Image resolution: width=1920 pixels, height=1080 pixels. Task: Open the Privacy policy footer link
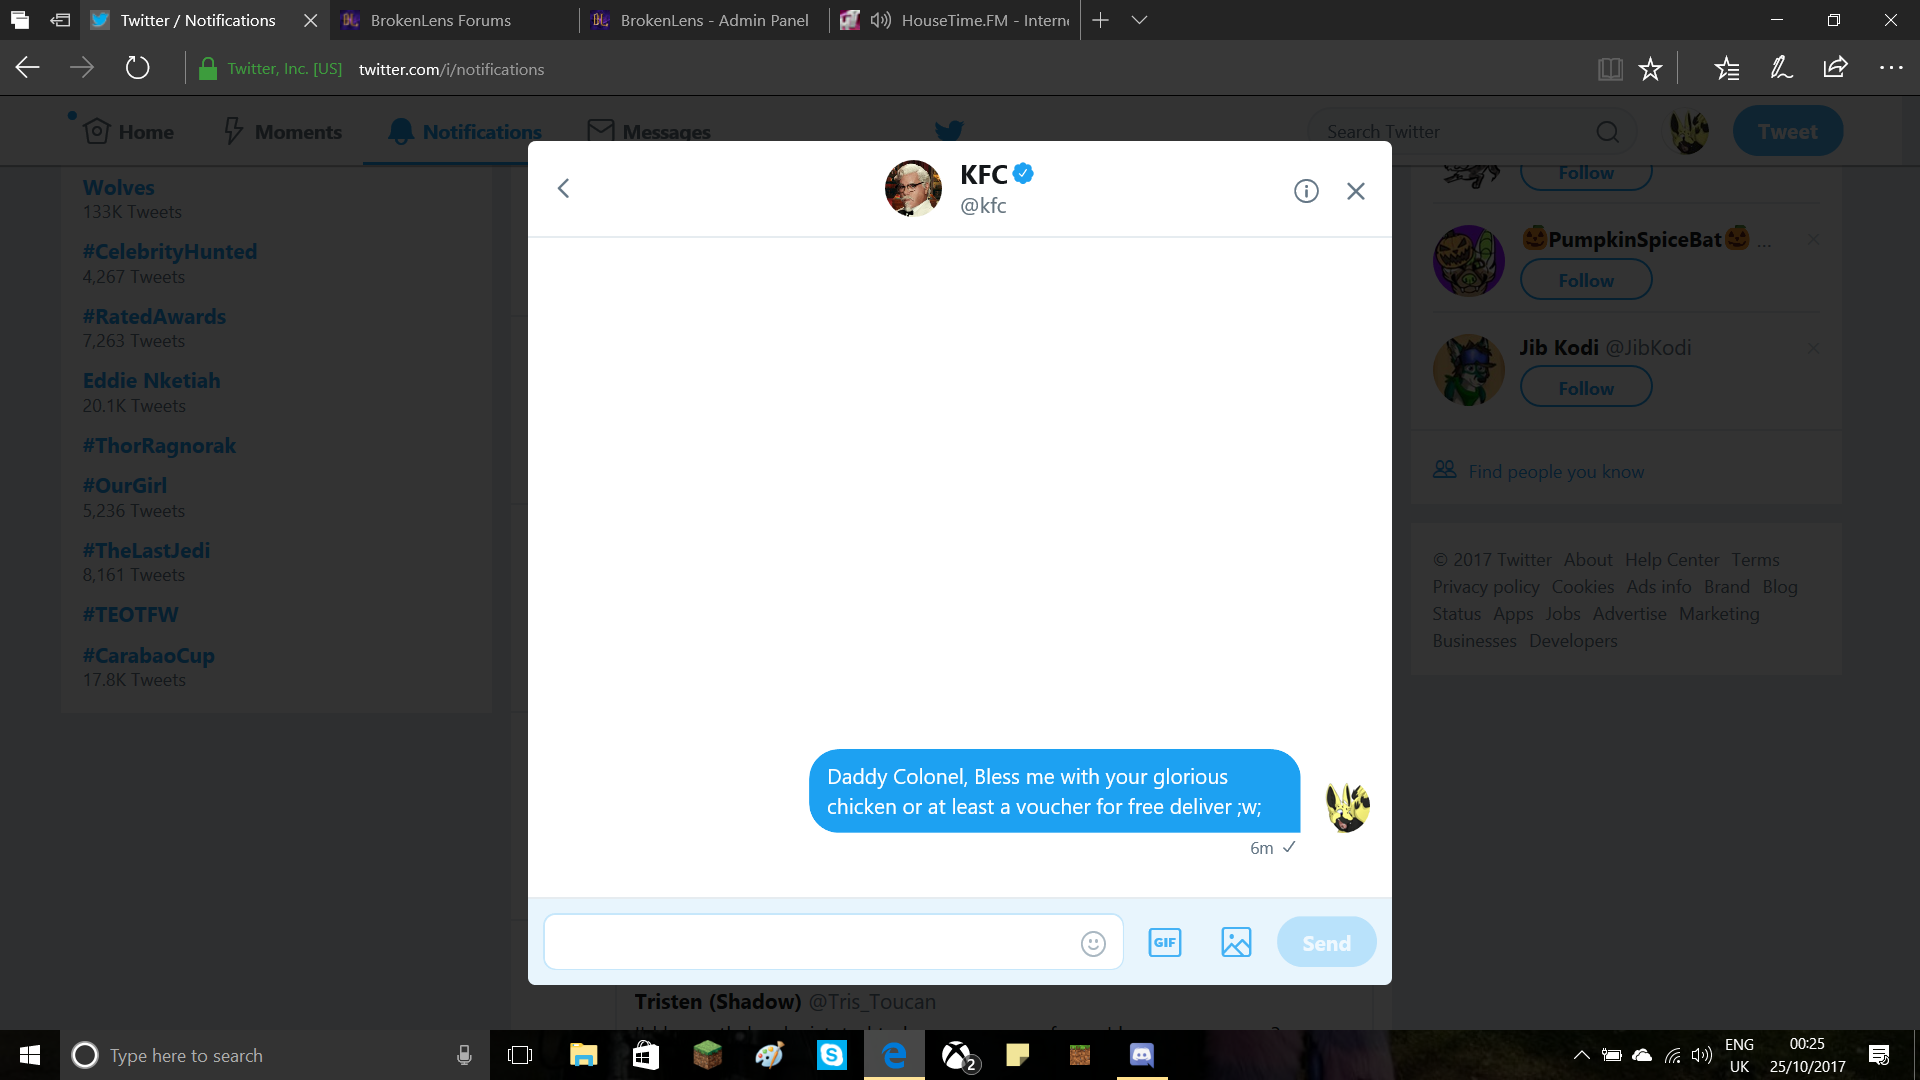[1486, 587]
